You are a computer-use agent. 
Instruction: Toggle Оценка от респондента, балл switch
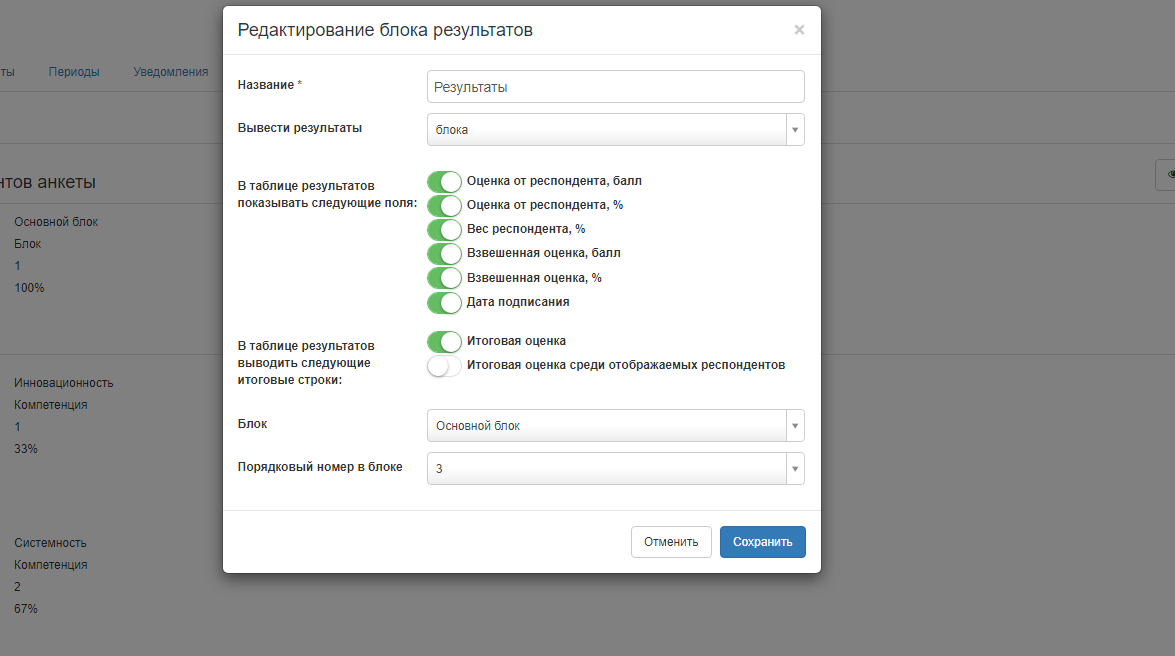pyautogui.click(x=444, y=181)
